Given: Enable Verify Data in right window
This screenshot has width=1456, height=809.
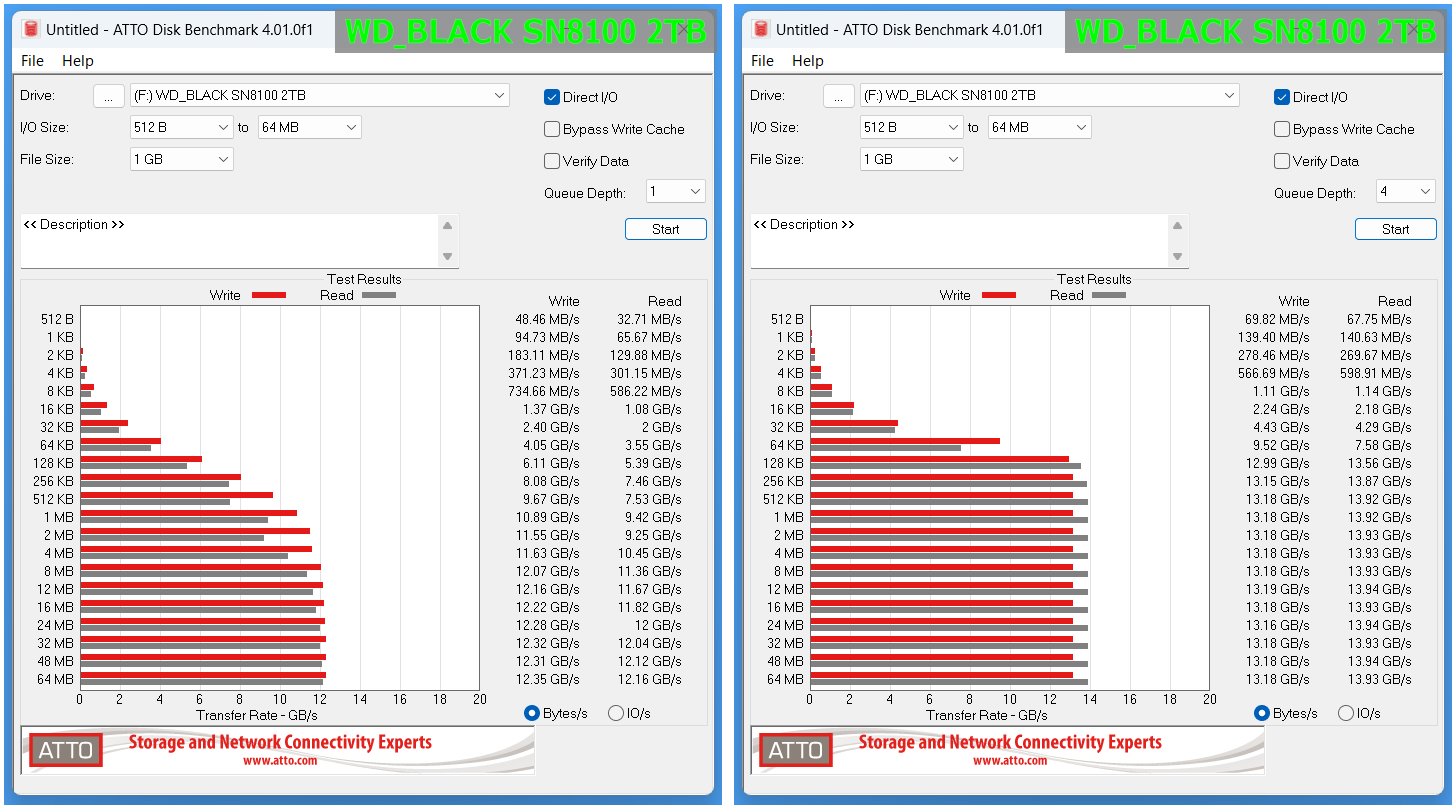Looking at the screenshot, I should [x=1281, y=161].
